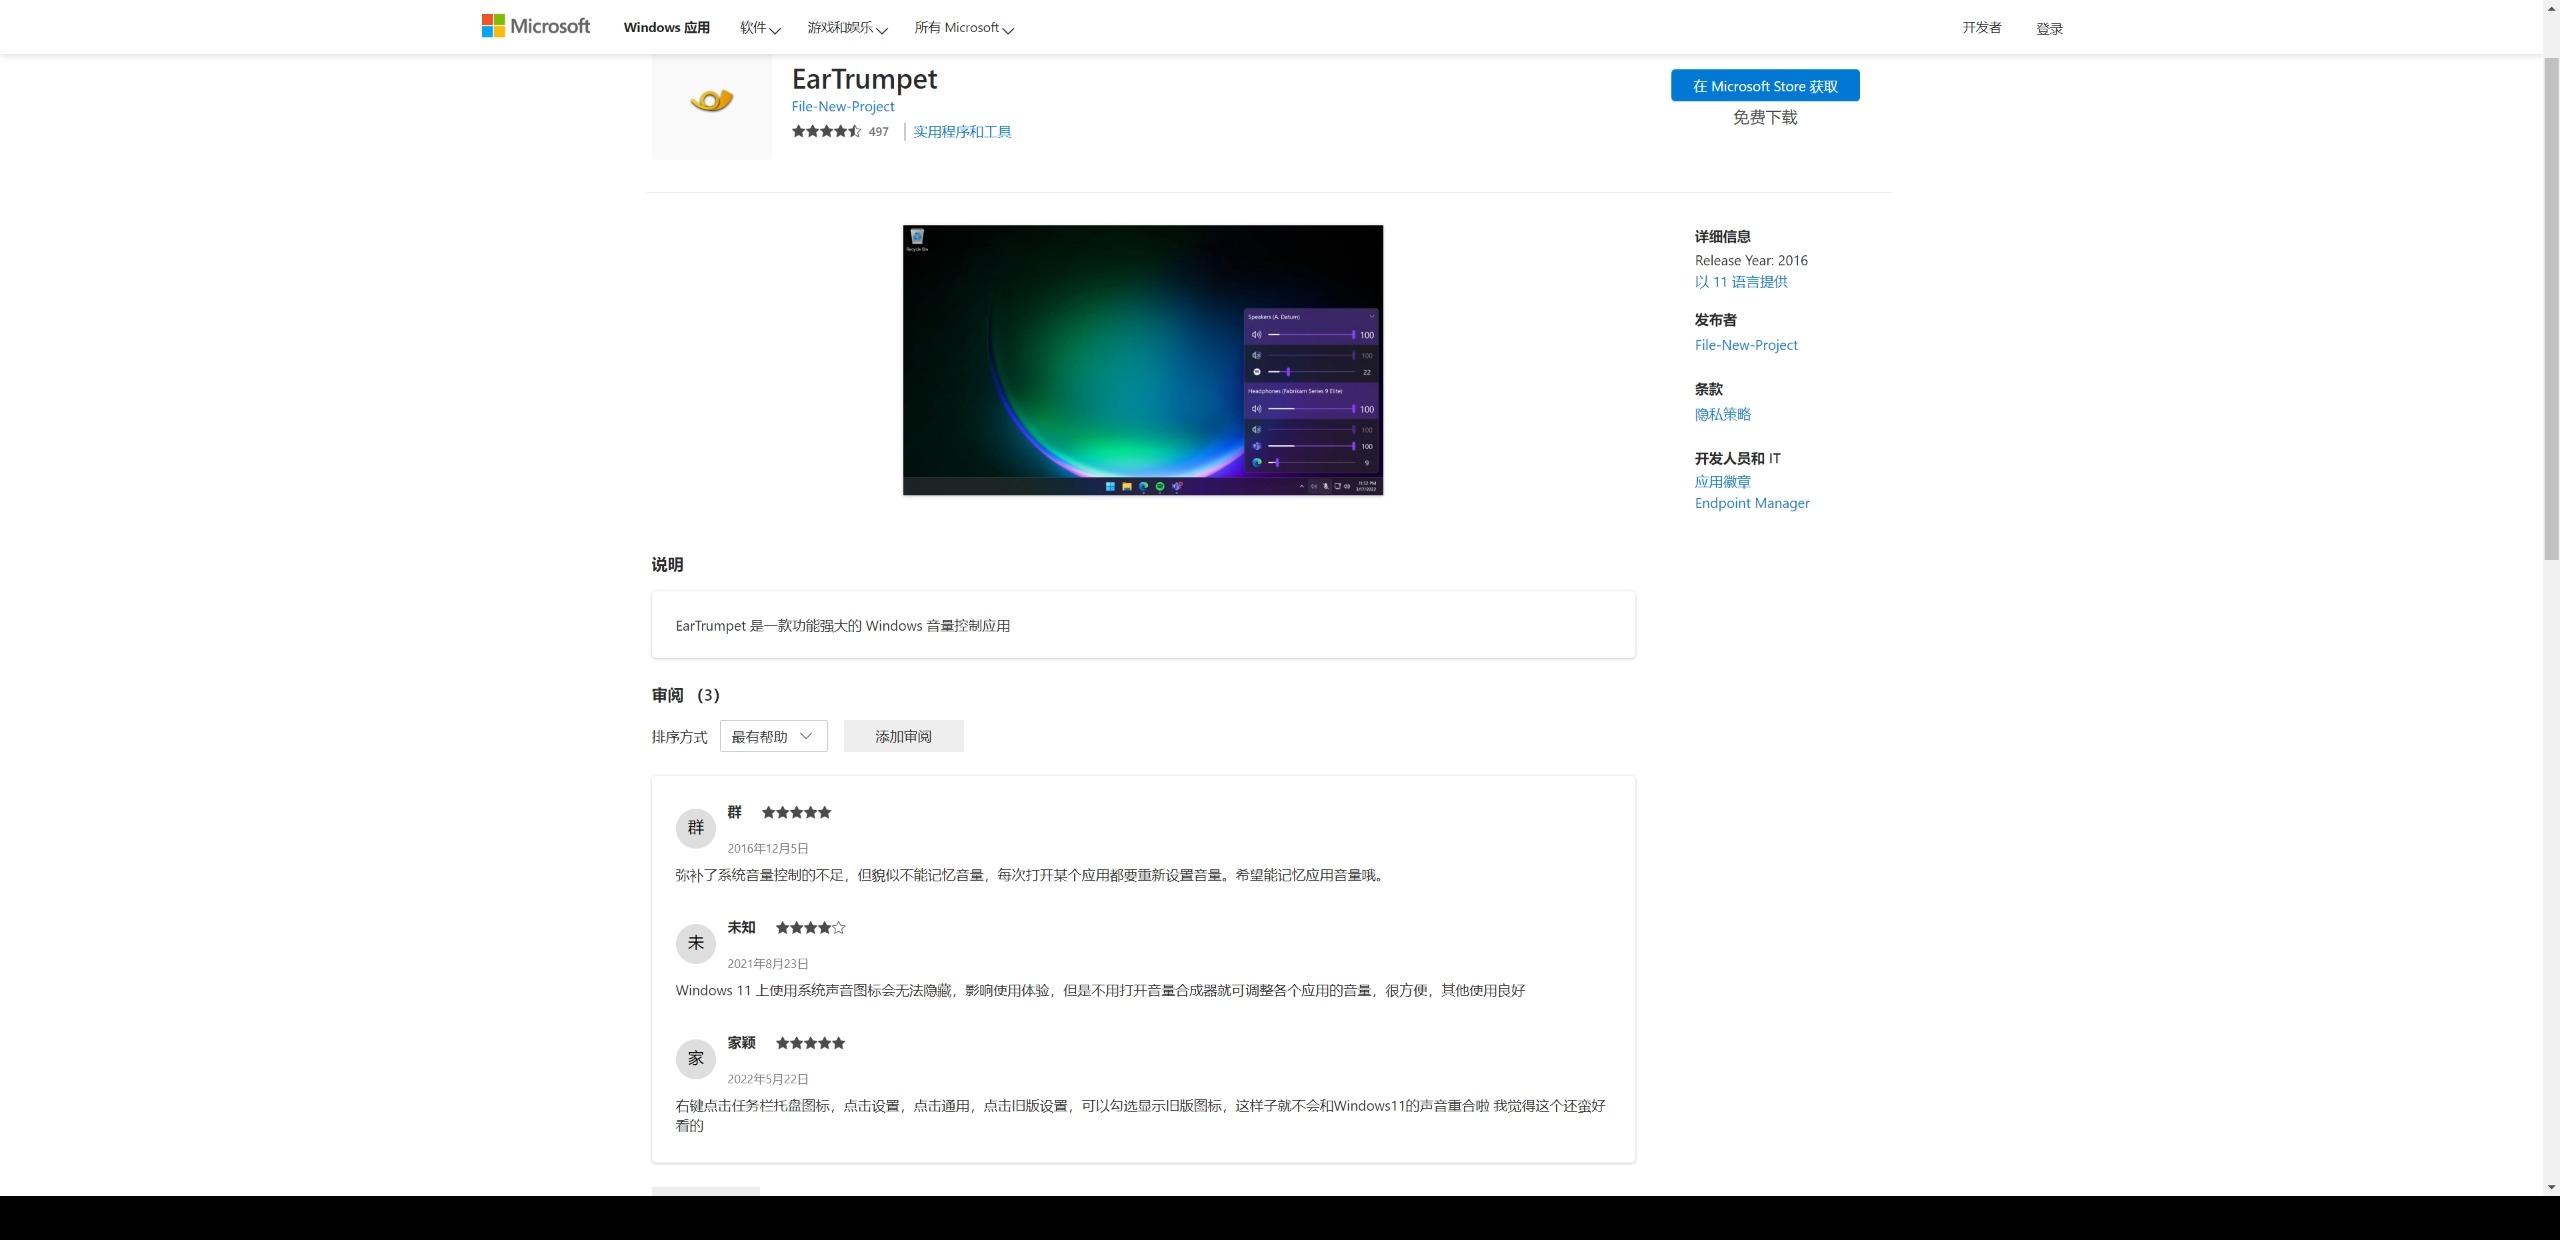Open the 隐私策略 privacy link
Image resolution: width=2560 pixels, height=1240 pixels.
coord(1721,413)
